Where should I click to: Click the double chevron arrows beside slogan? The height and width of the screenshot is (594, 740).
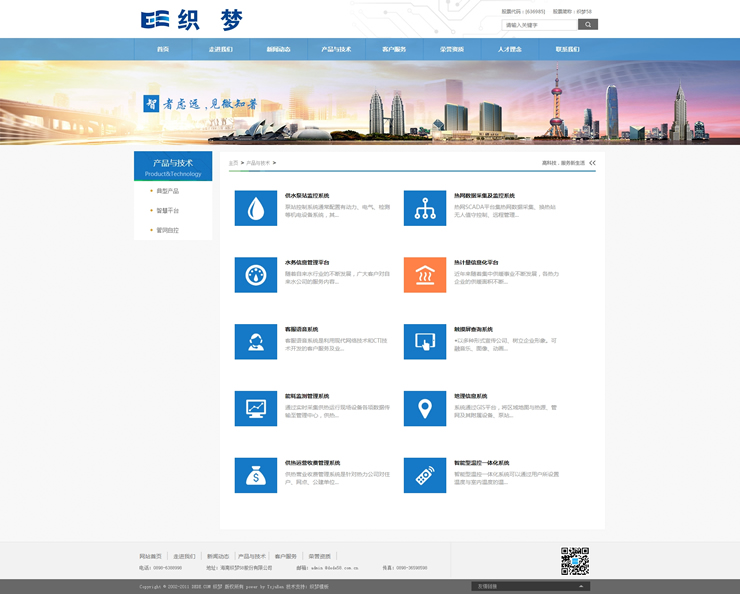[592, 162]
